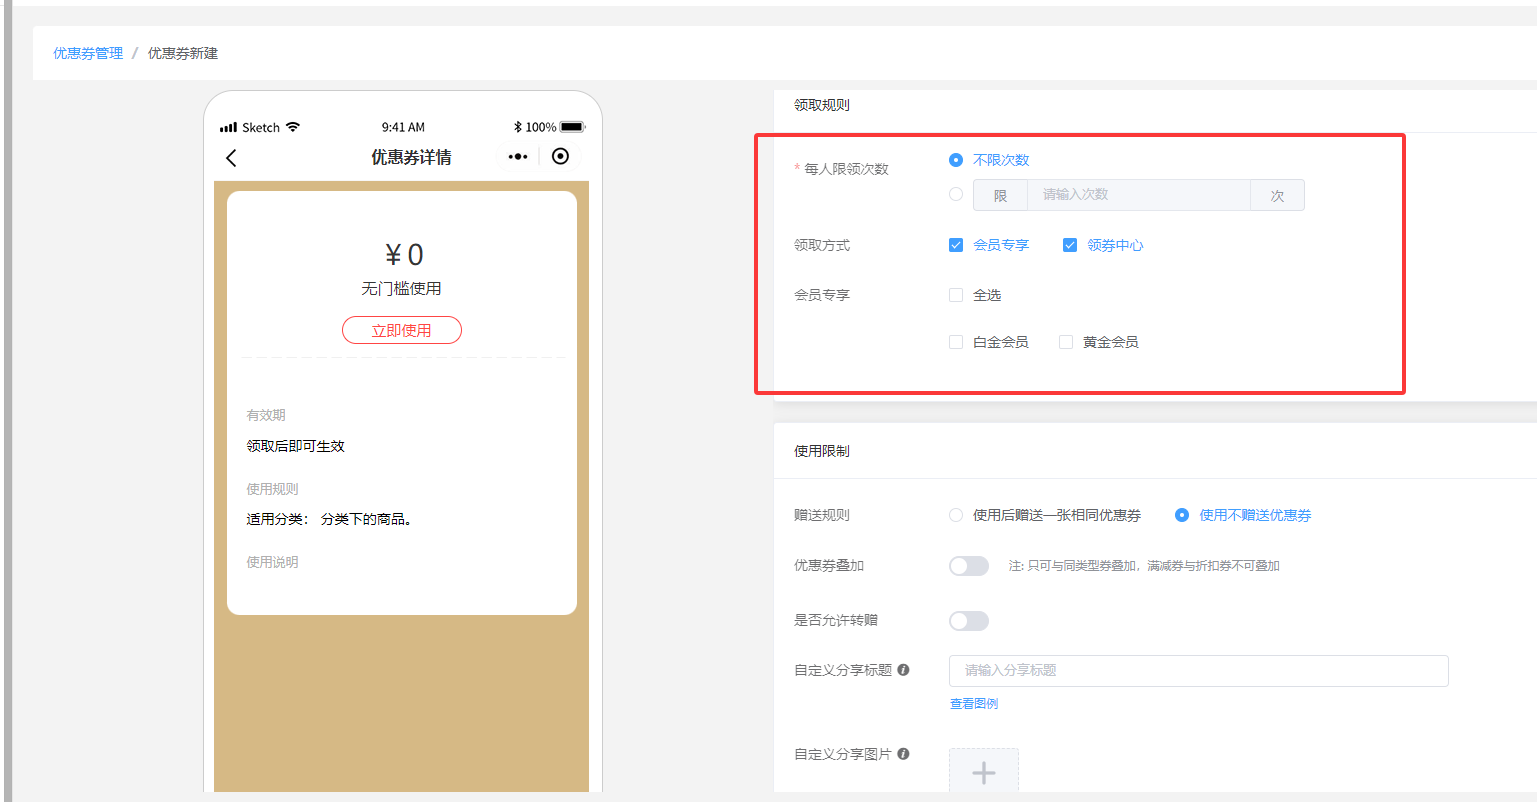Click the back arrow in phone preview
Image resolution: width=1537 pixels, height=802 pixels.
[231, 158]
